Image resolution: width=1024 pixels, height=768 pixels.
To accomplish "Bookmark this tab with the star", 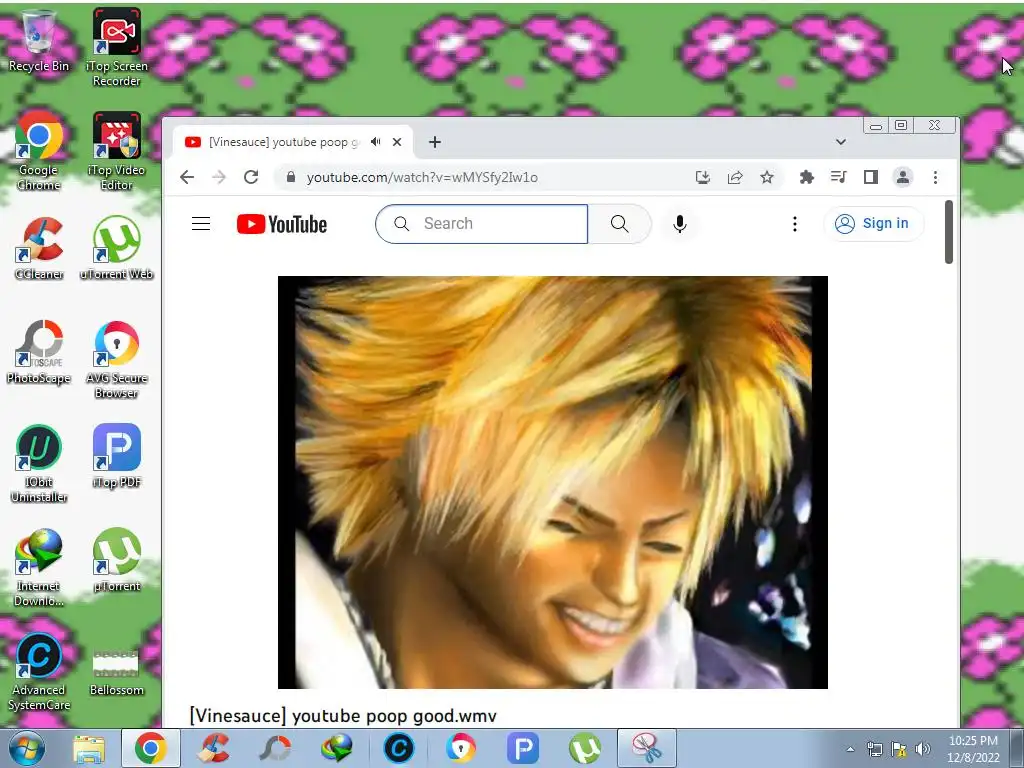I will pos(767,177).
